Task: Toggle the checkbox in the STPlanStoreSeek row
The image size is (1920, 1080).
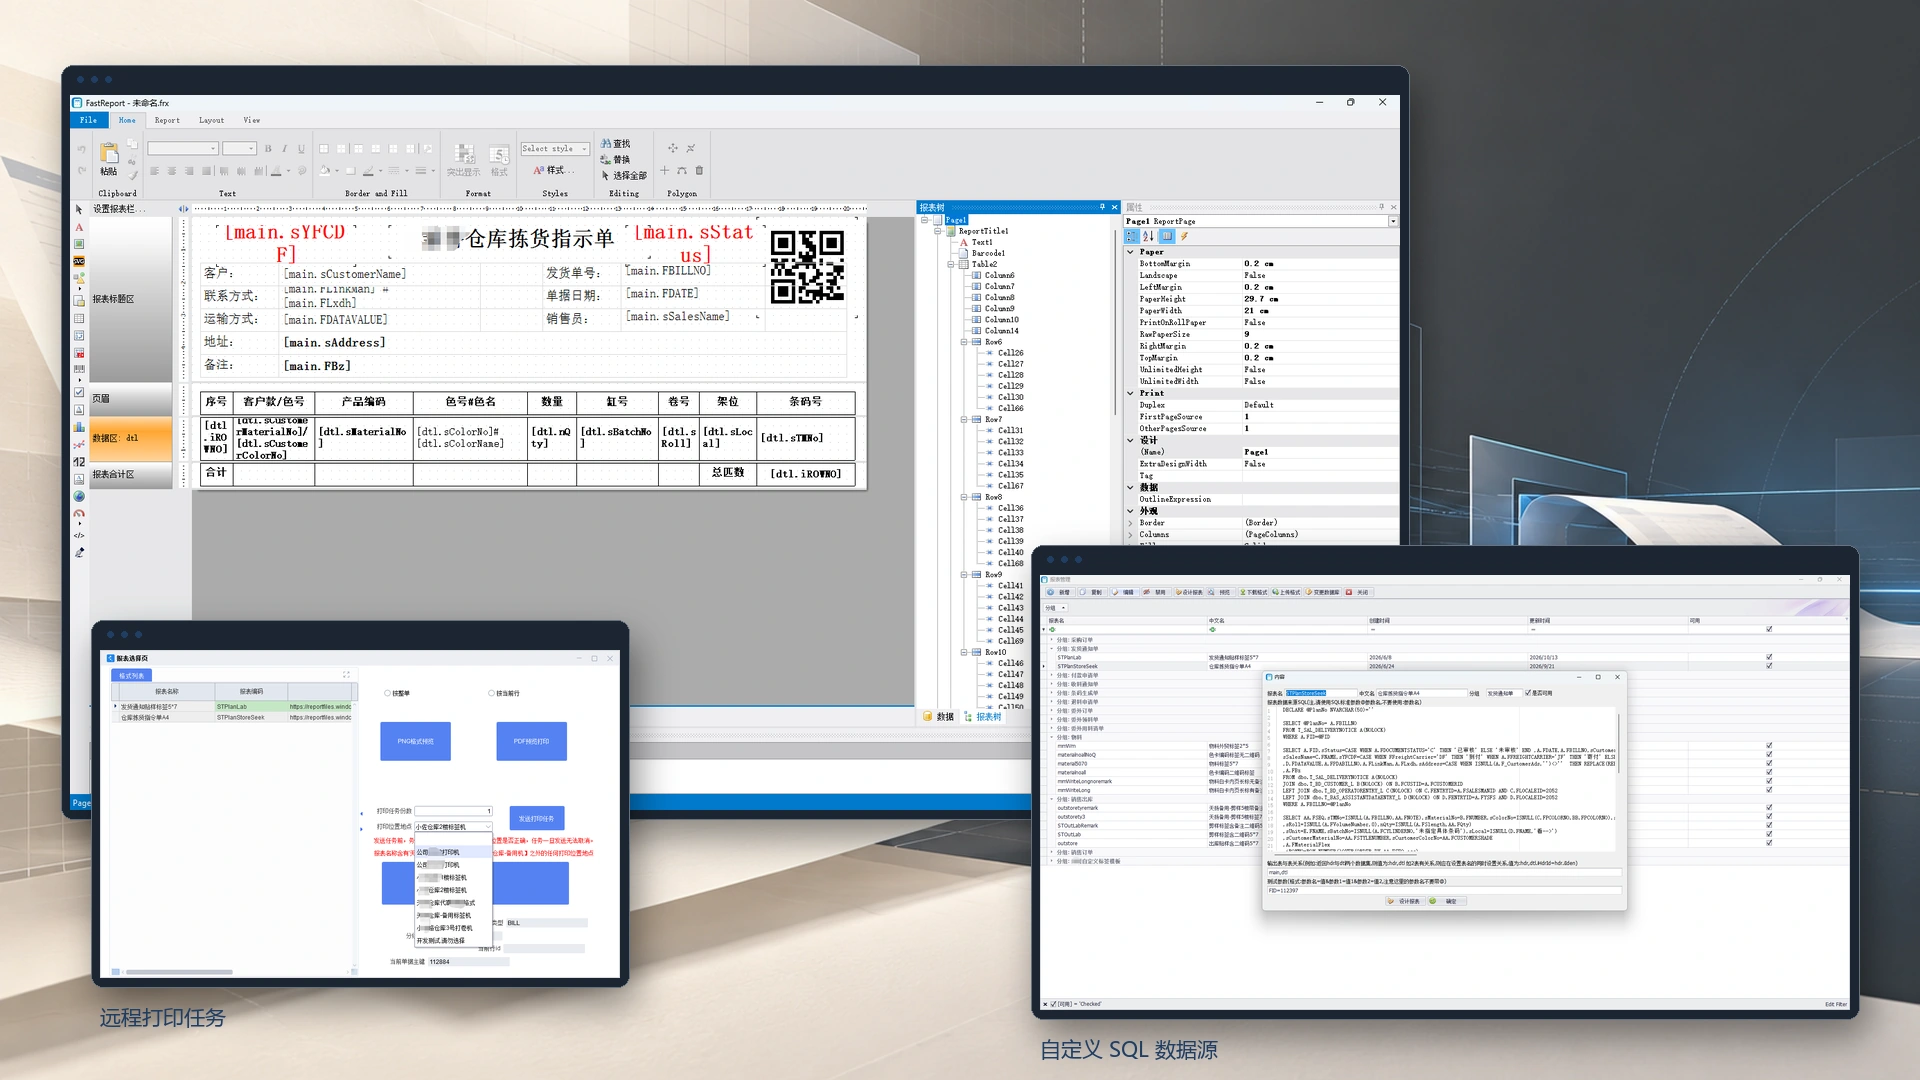Action: point(1769,666)
